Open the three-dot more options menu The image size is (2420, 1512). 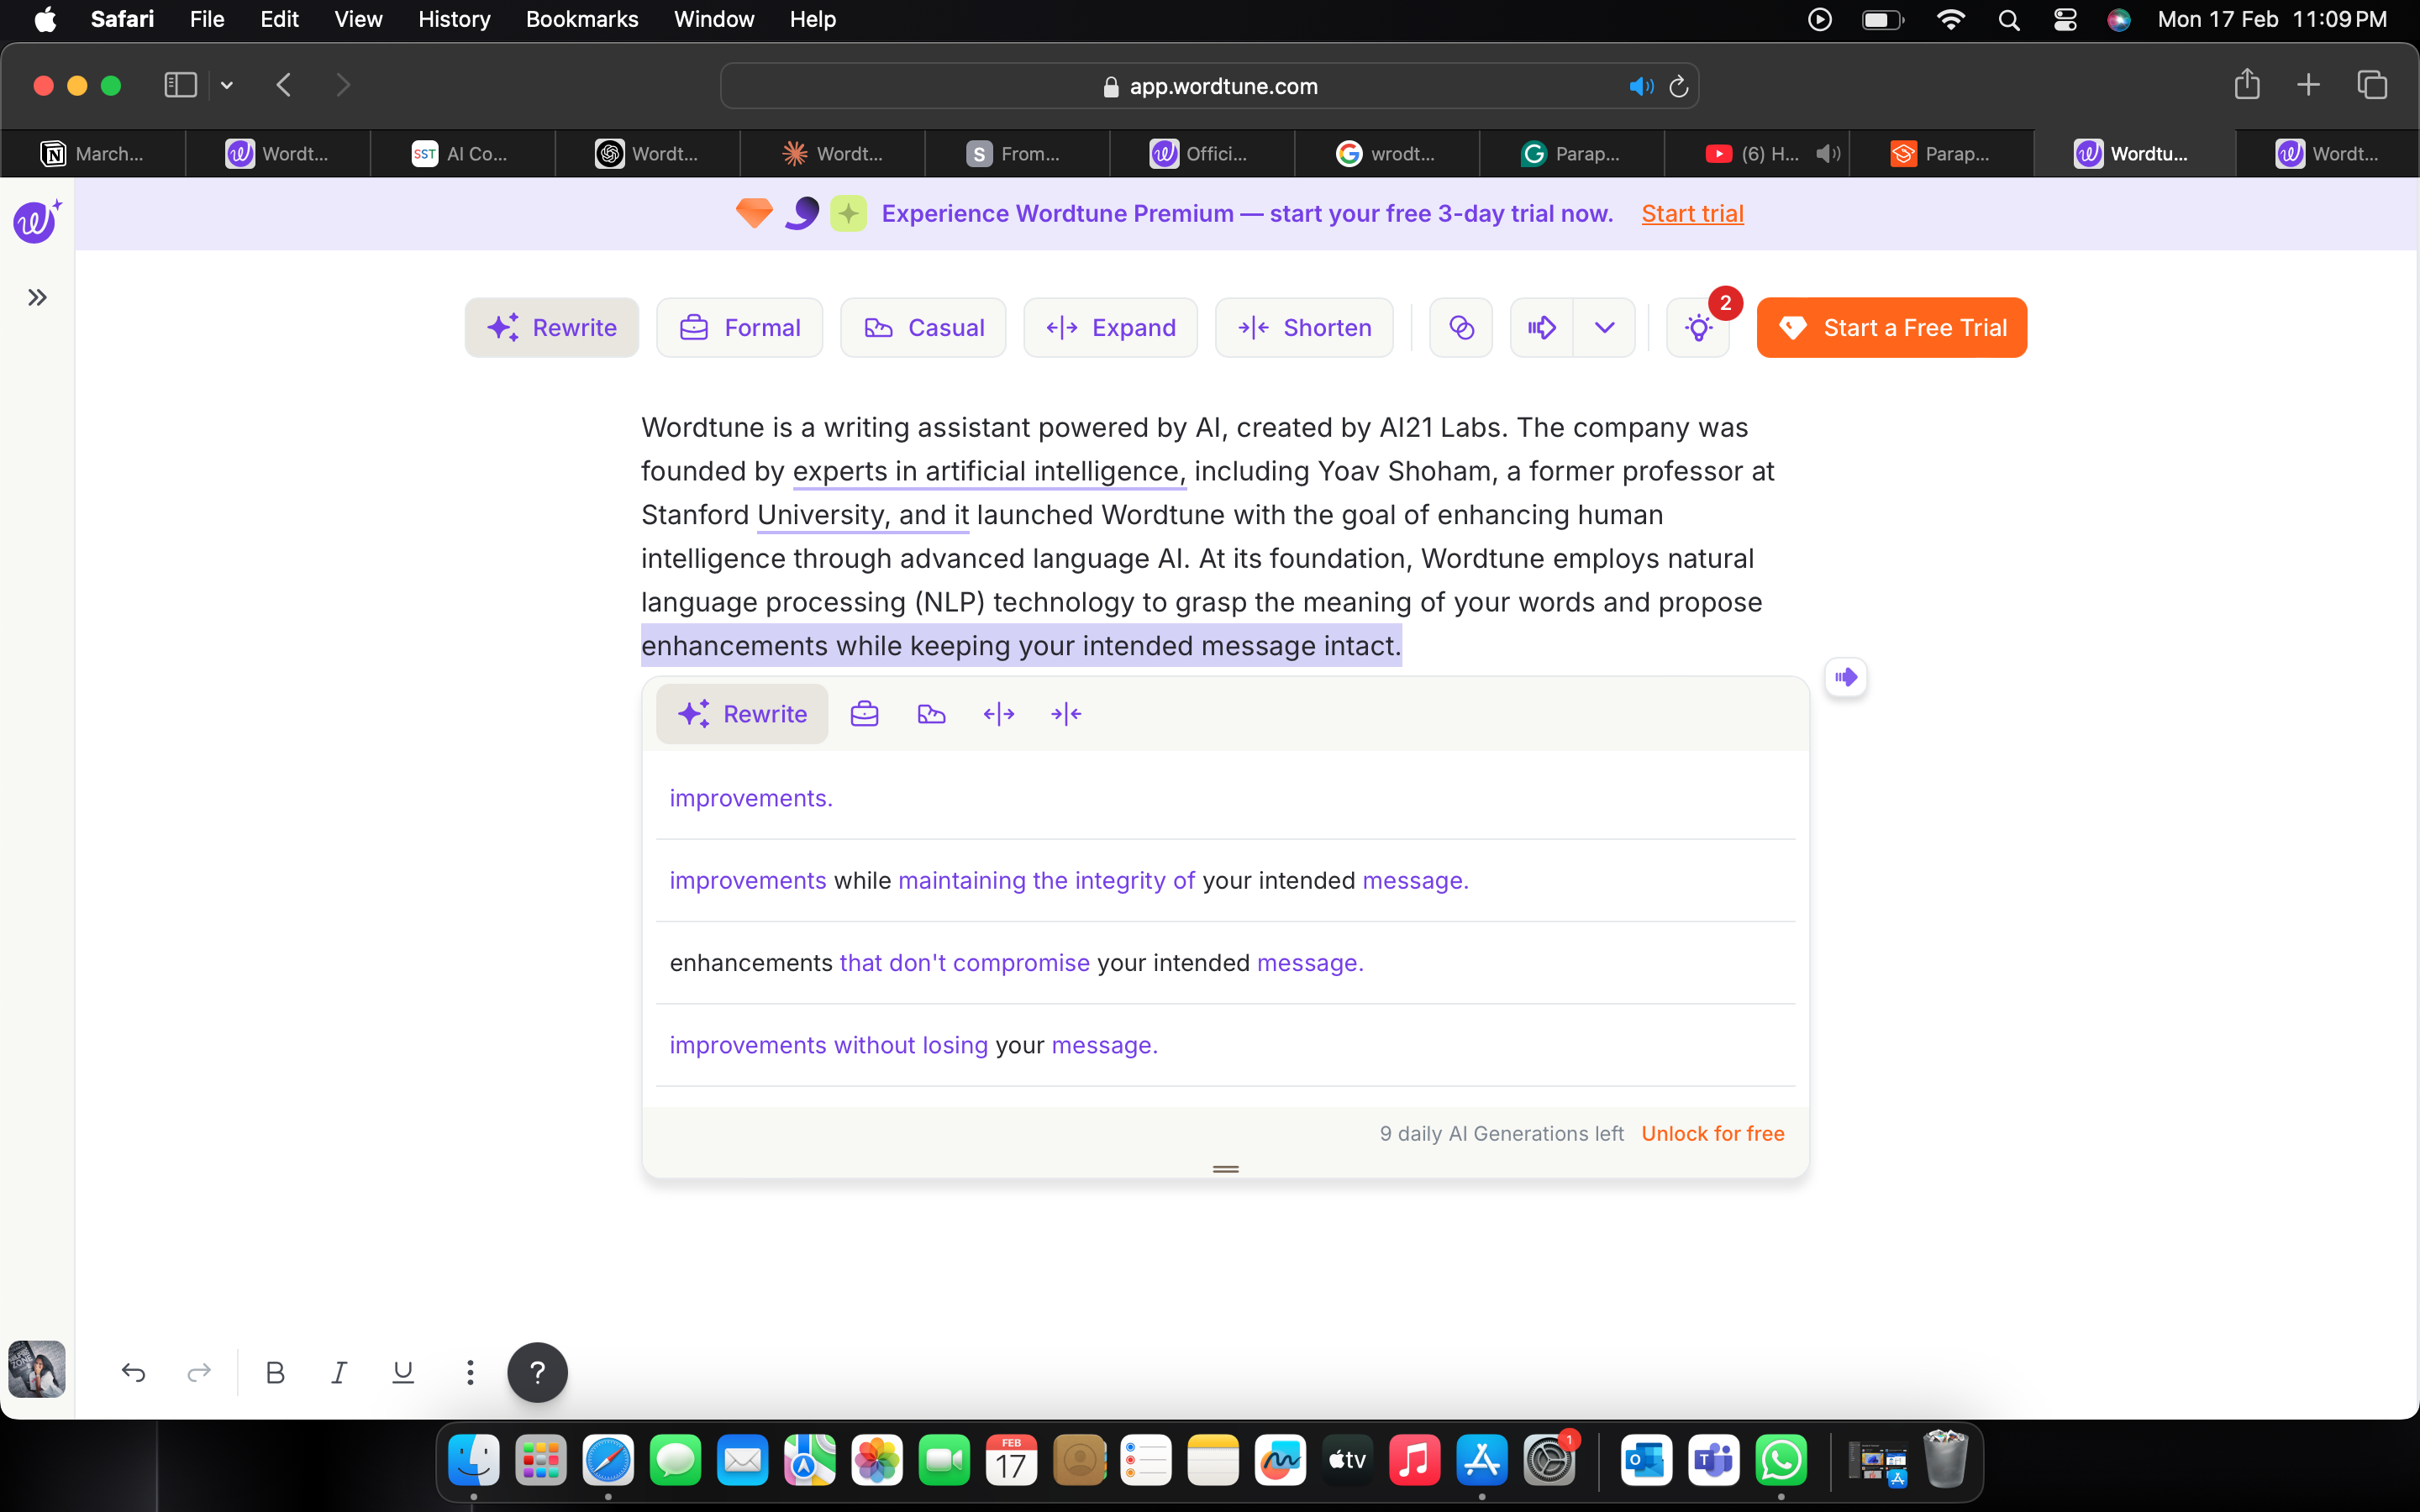[x=469, y=1372]
